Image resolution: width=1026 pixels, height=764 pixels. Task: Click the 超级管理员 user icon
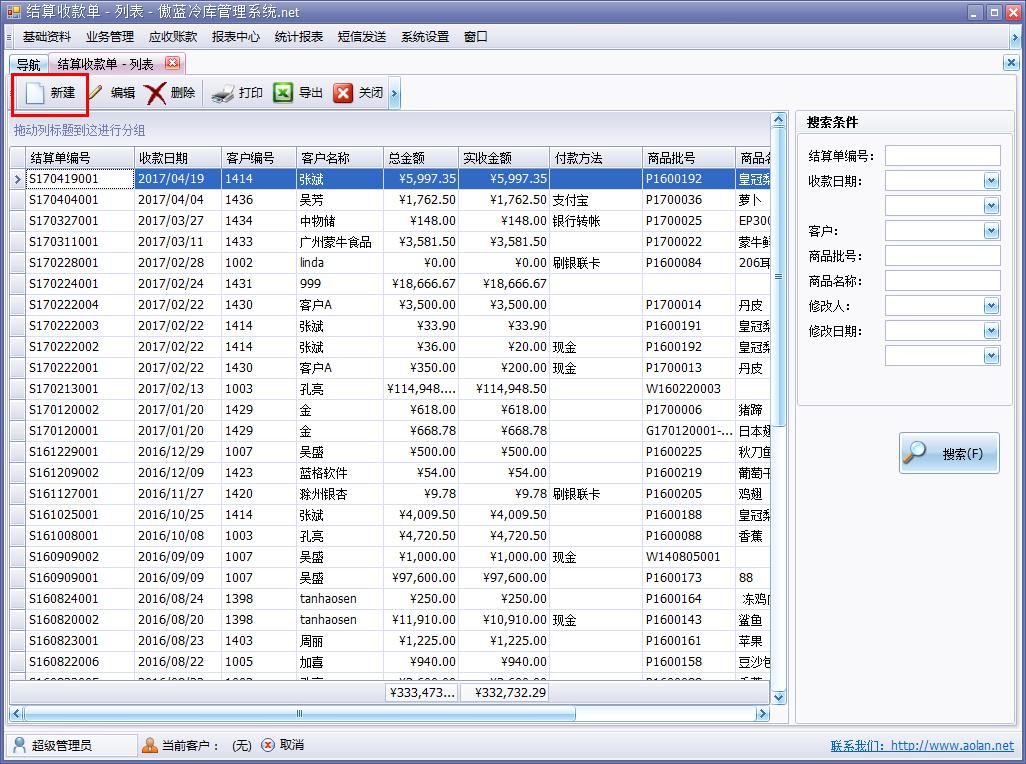coord(20,744)
